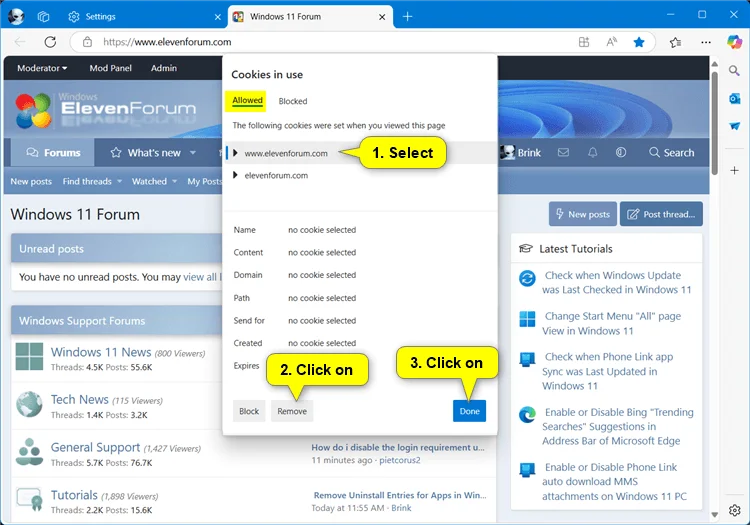Click the page vertical scrollbar thumb
750x525 pixels.
(714, 123)
